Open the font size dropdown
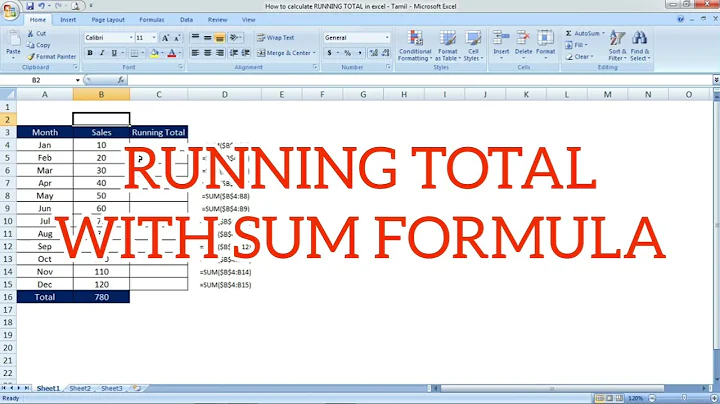 [154, 38]
